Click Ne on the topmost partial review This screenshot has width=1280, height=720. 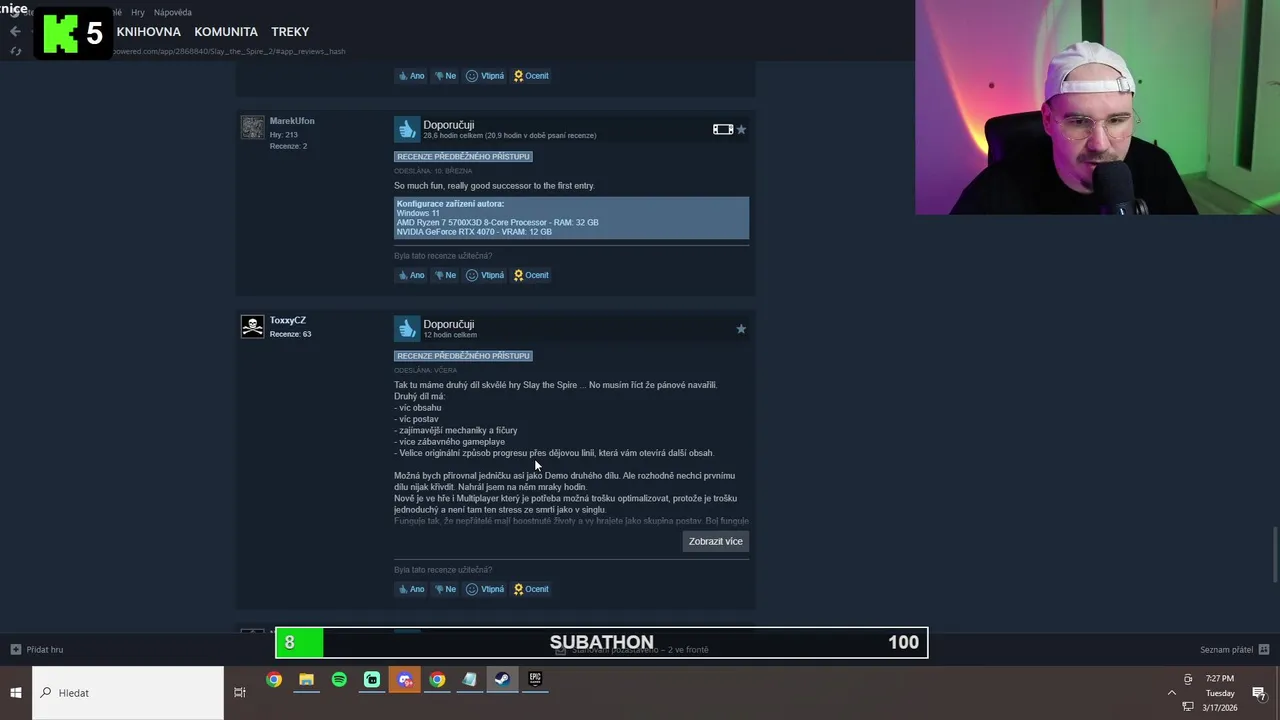tap(445, 76)
